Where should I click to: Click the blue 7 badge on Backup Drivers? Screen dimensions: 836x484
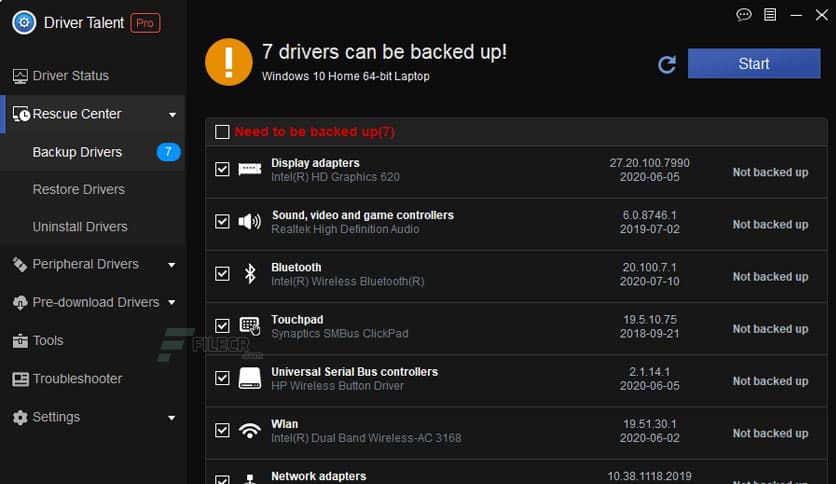pyautogui.click(x=168, y=152)
